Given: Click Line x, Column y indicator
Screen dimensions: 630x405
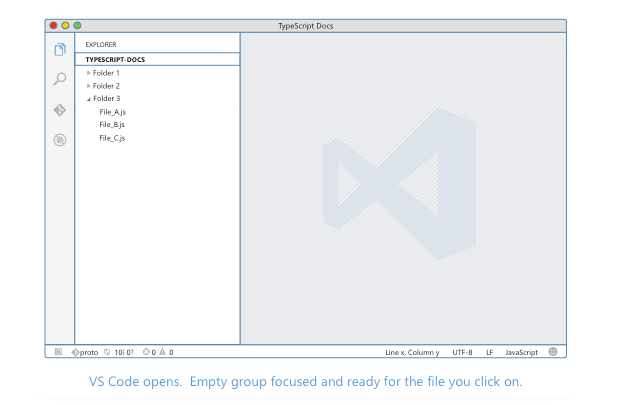Looking at the screenshot, I should tap(412, 352).
